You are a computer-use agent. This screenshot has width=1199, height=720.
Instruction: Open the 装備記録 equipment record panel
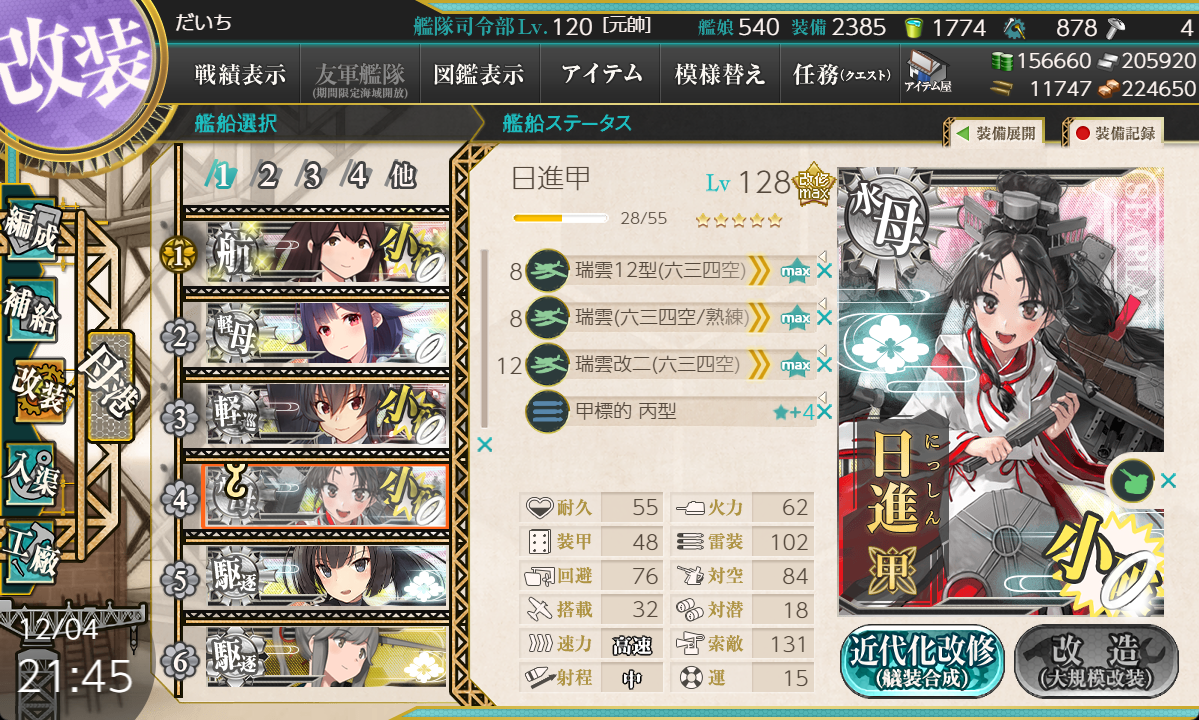1116,133
